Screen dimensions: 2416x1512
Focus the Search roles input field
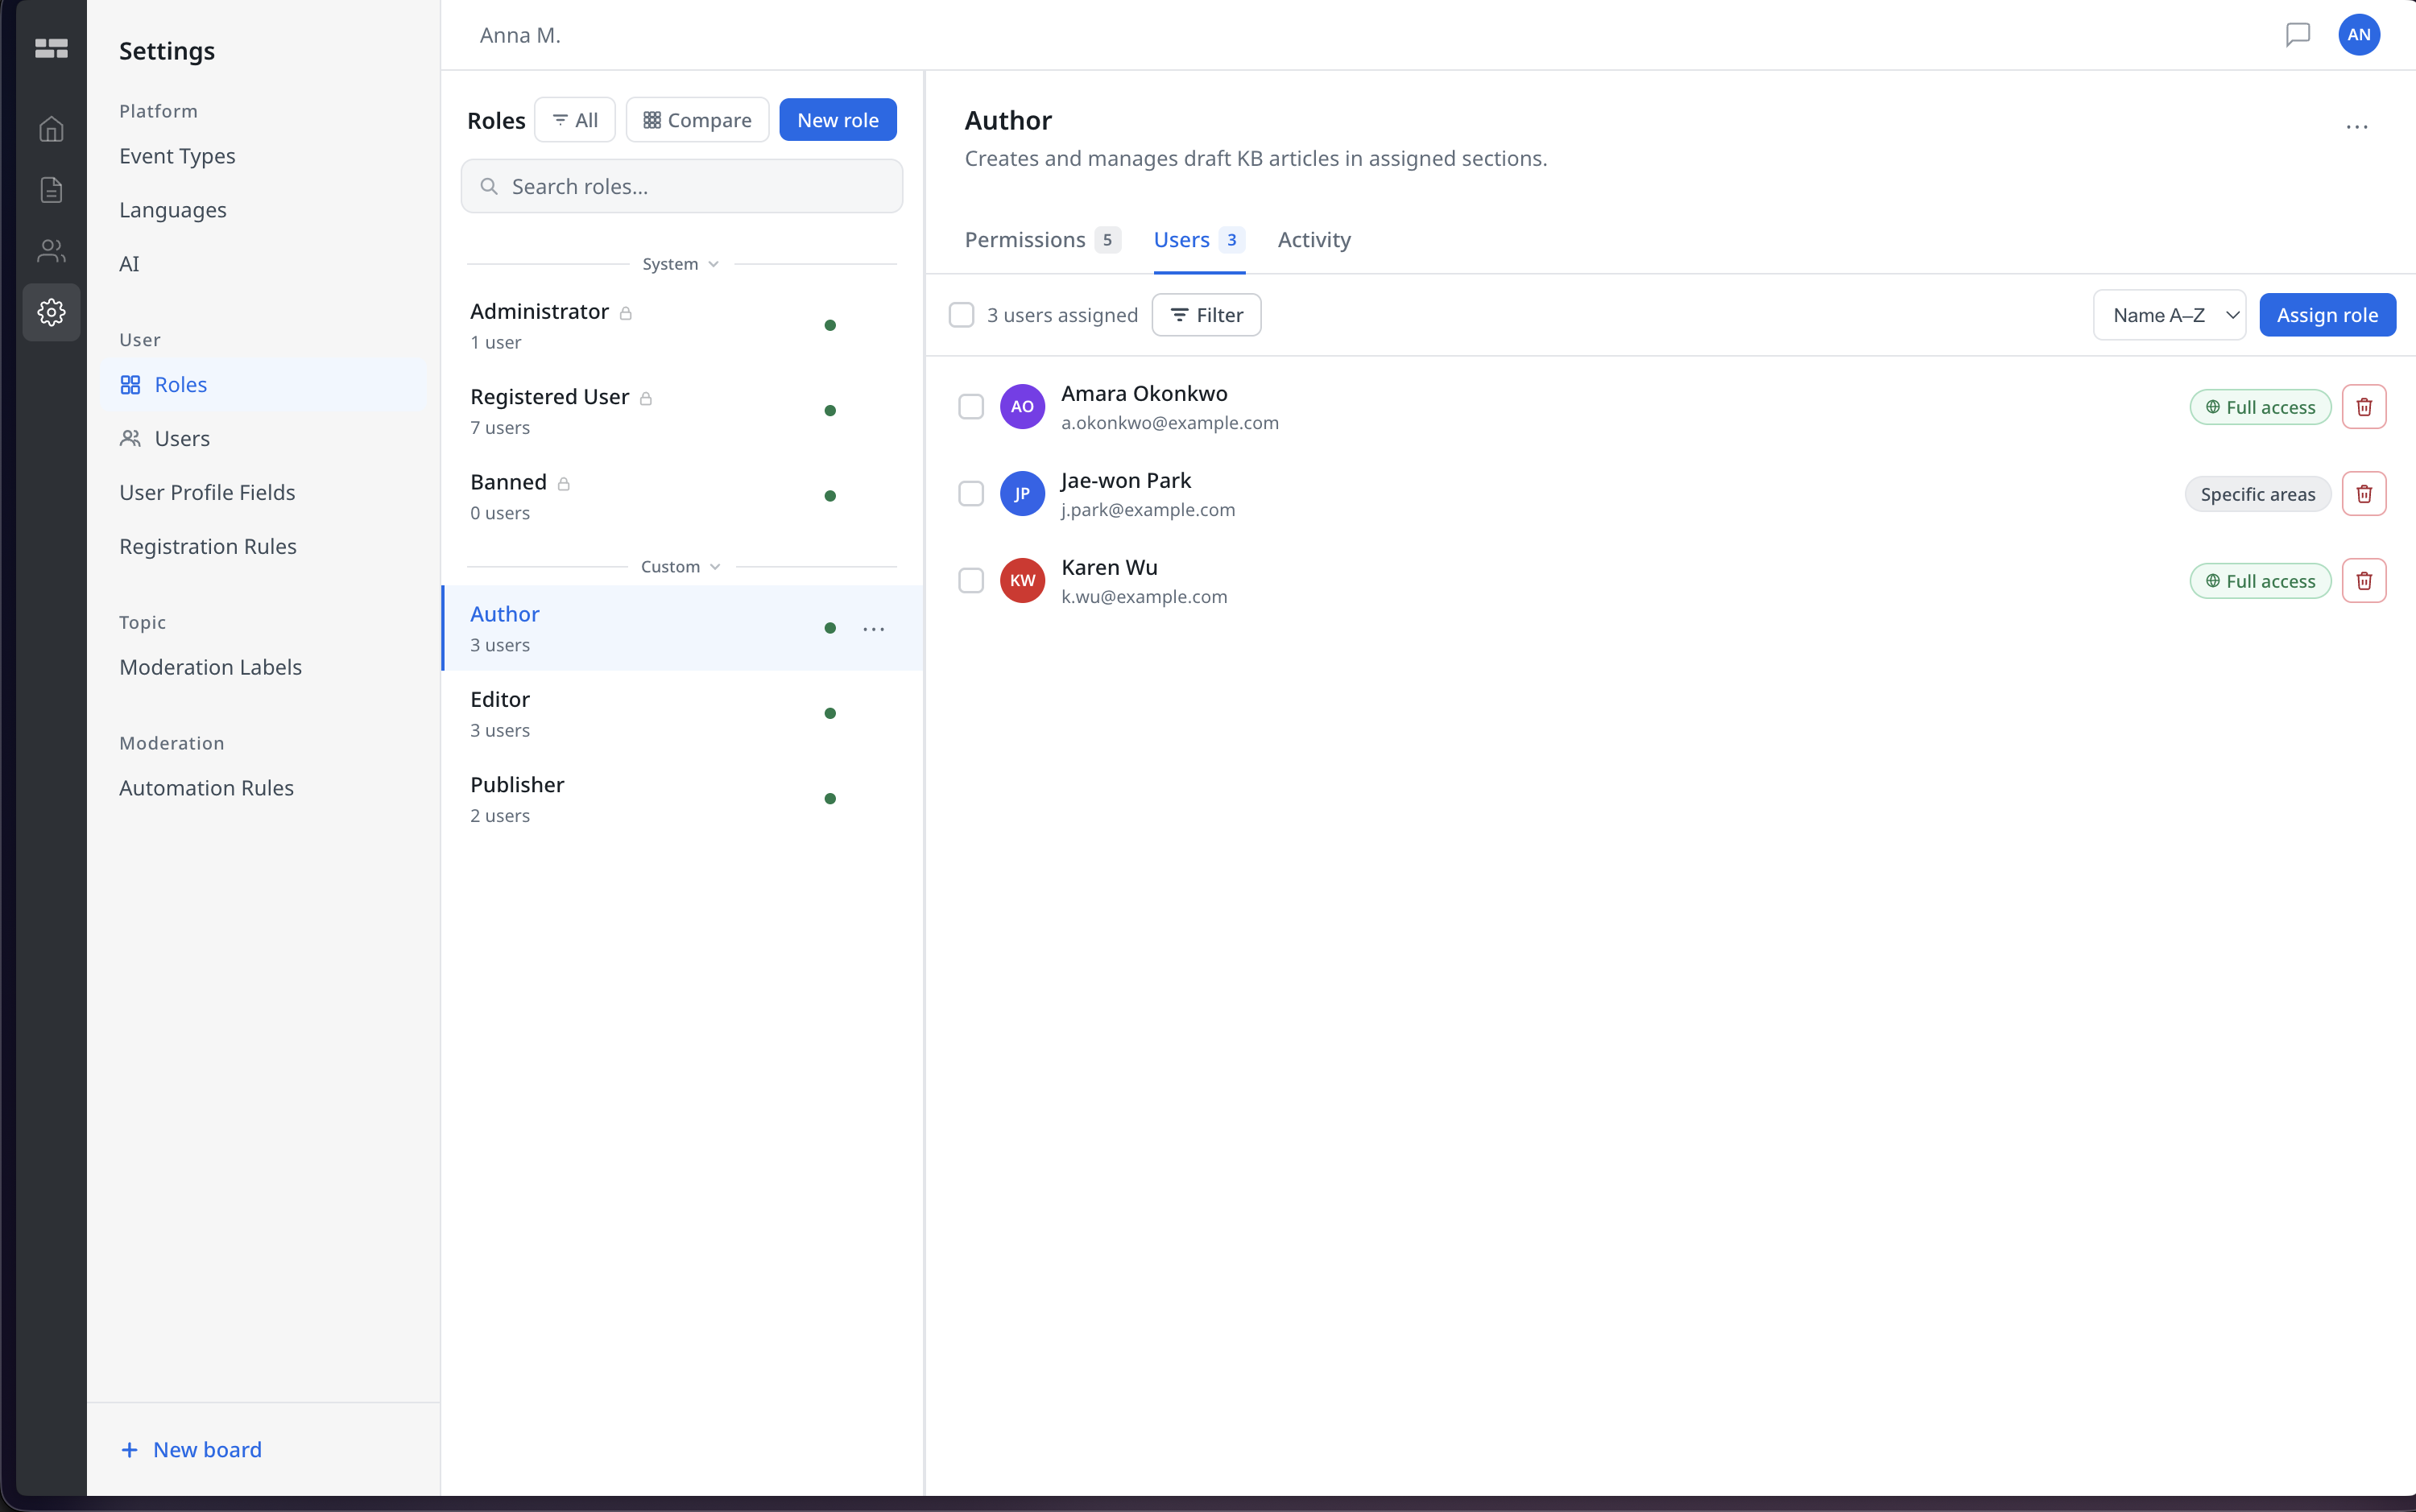pos(682,186)
